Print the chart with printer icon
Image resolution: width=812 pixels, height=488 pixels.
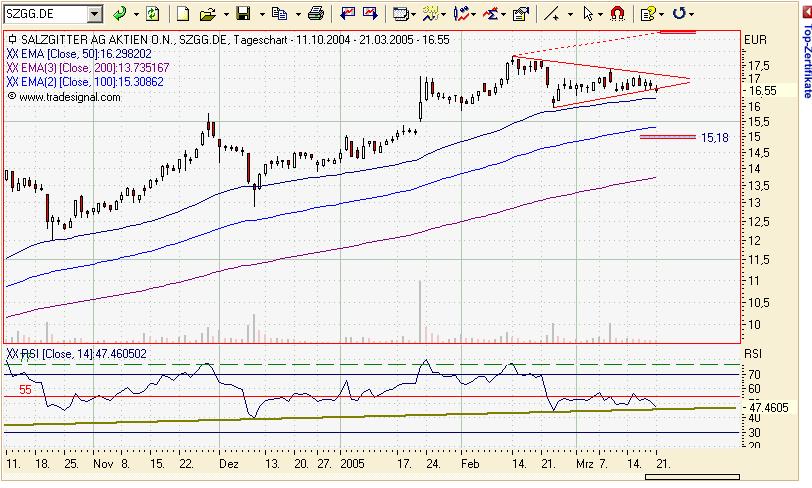click(x=316, y=13)
